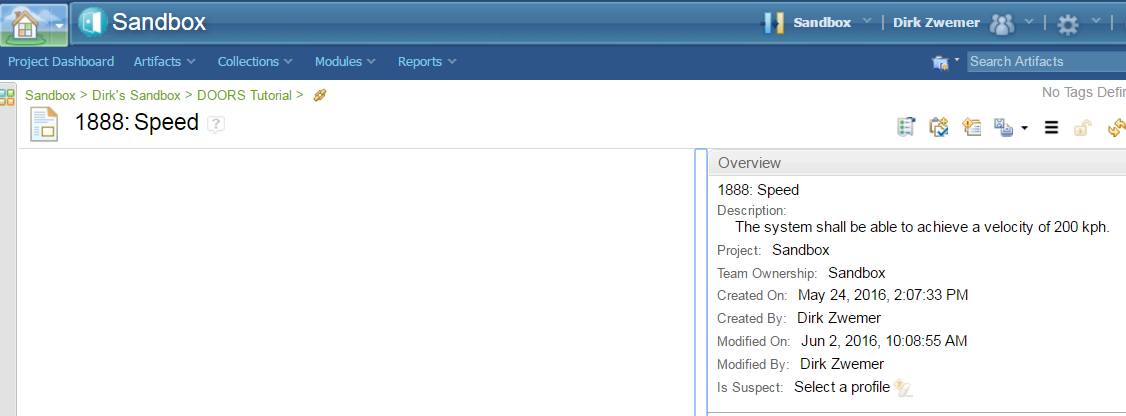
Task: Click the Home house icon
Action: tap(27, 24)
